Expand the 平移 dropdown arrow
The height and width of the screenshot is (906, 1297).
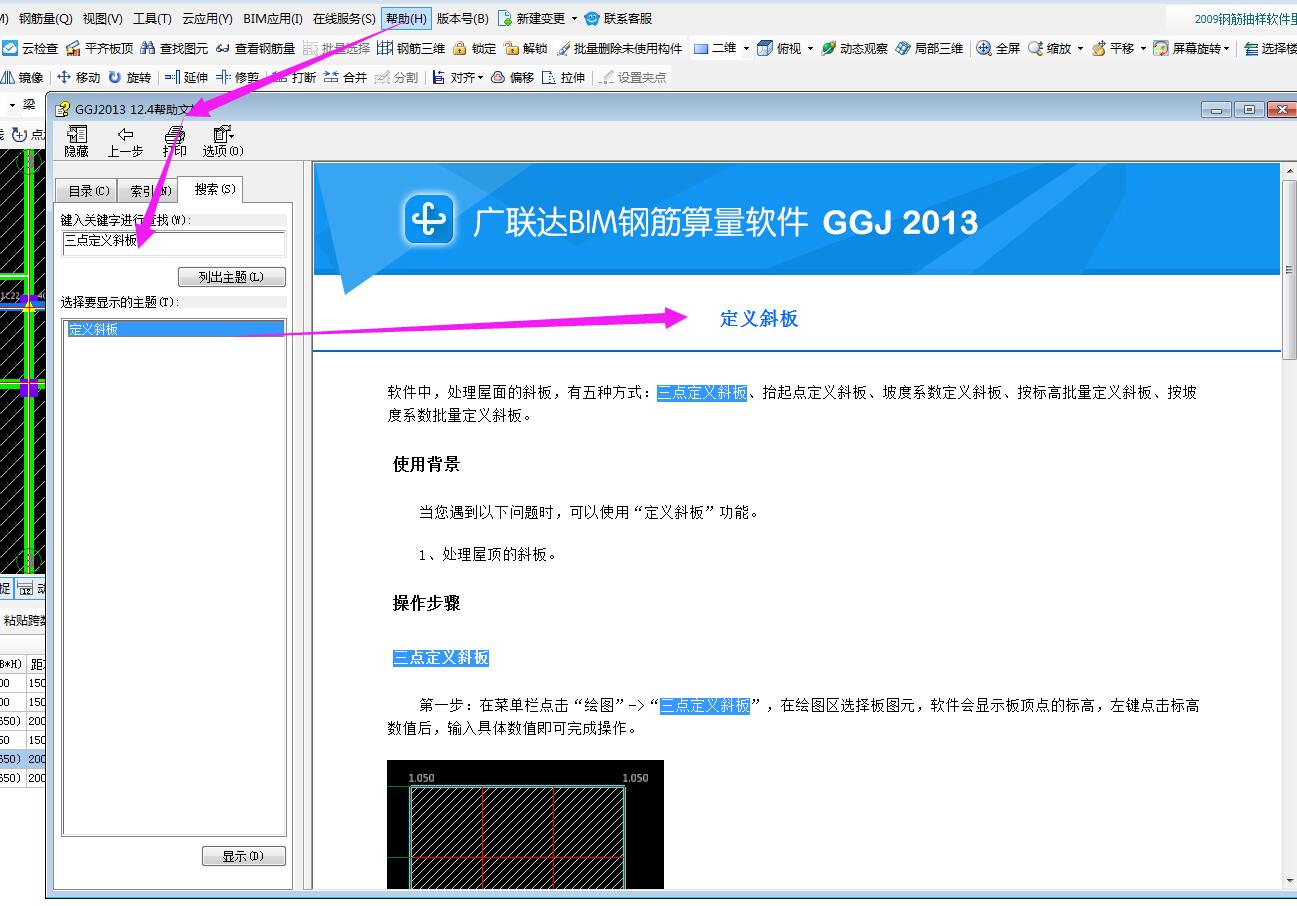(1144, 48)
